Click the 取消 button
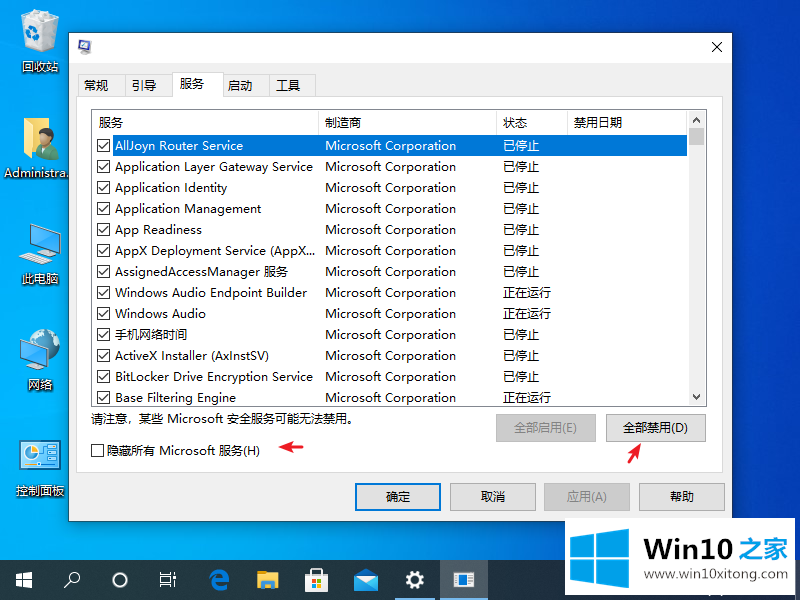Viewport: 800px width, 600px height. (493, 496)
